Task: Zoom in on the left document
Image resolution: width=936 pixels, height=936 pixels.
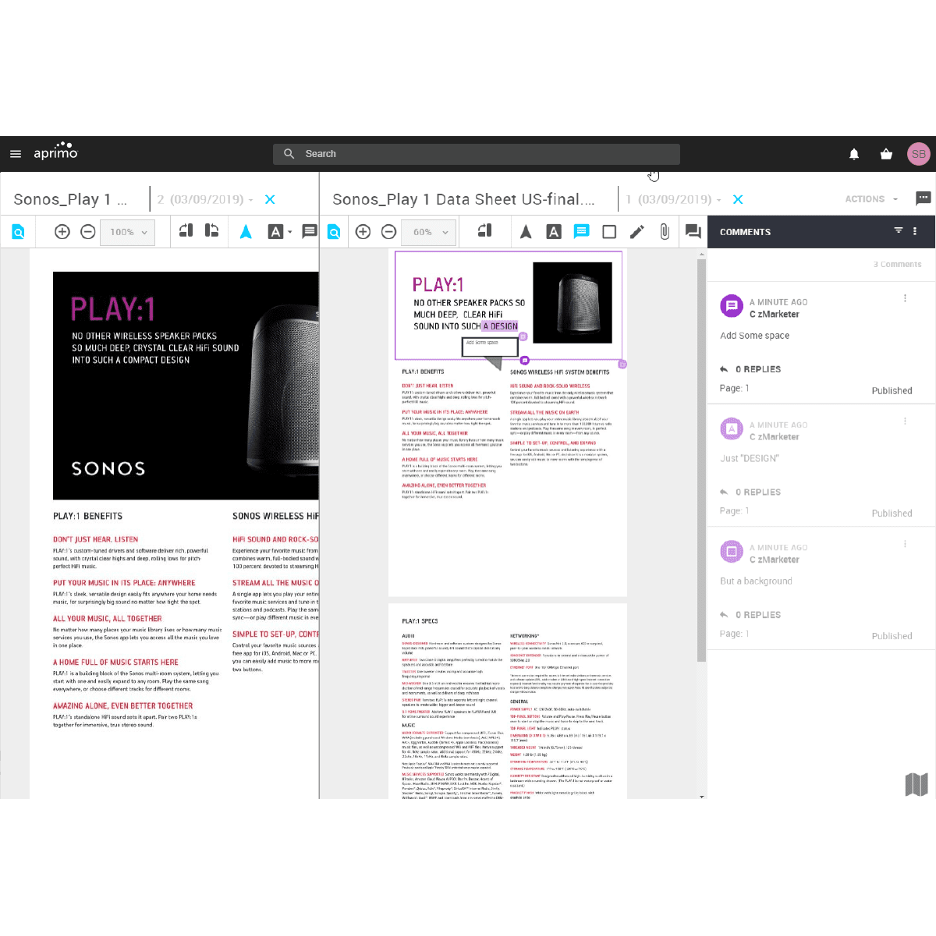Action: (62, 232)
